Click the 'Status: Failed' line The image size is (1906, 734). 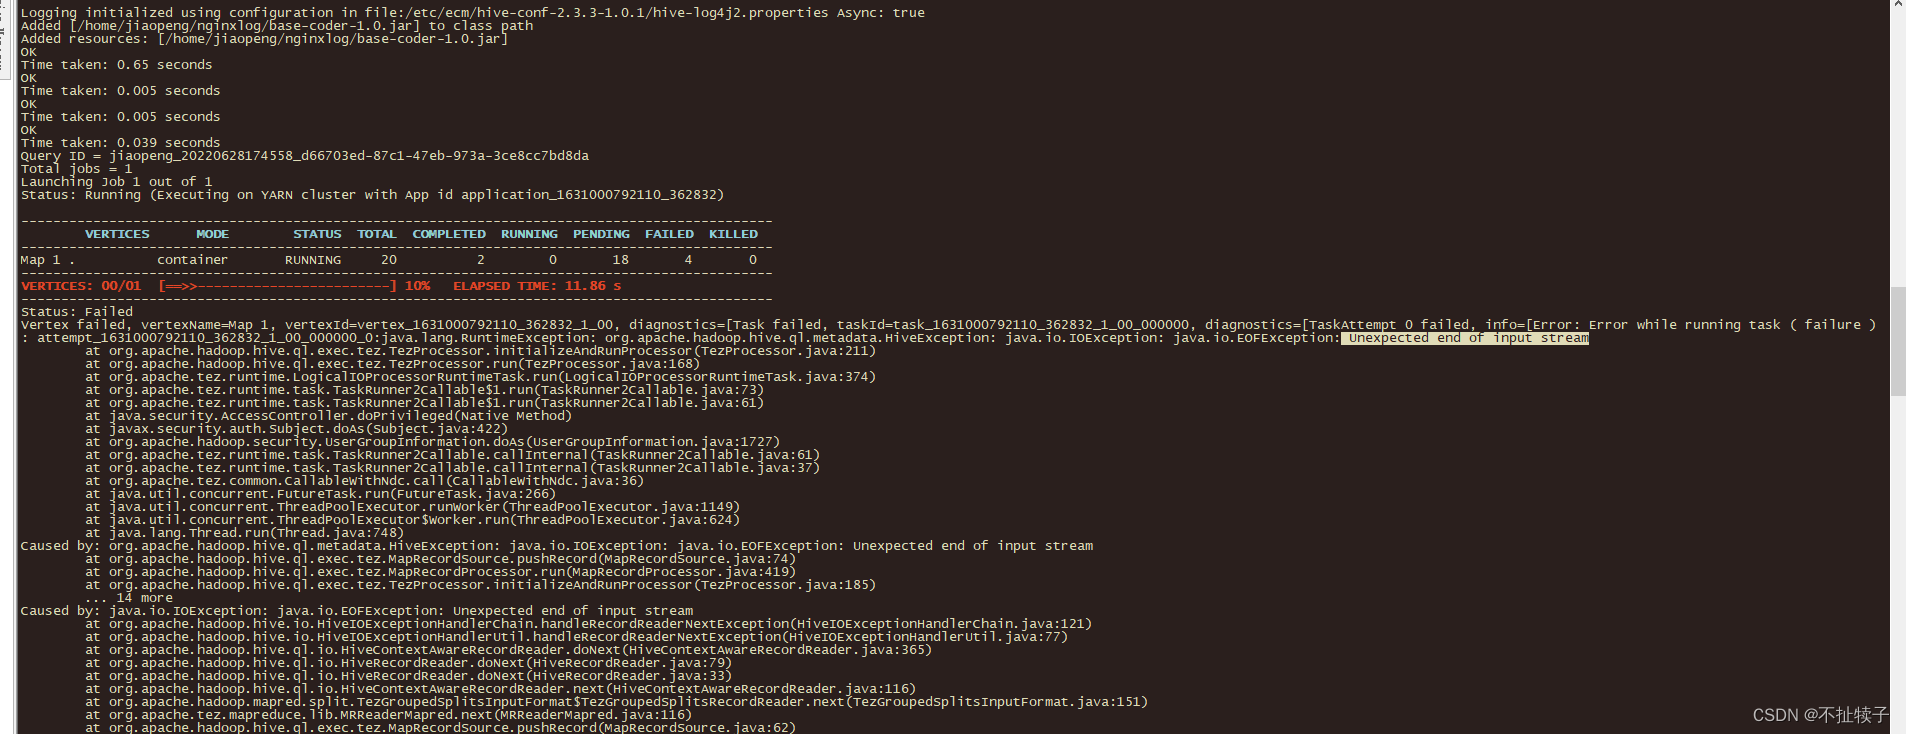tap(76, 312)
